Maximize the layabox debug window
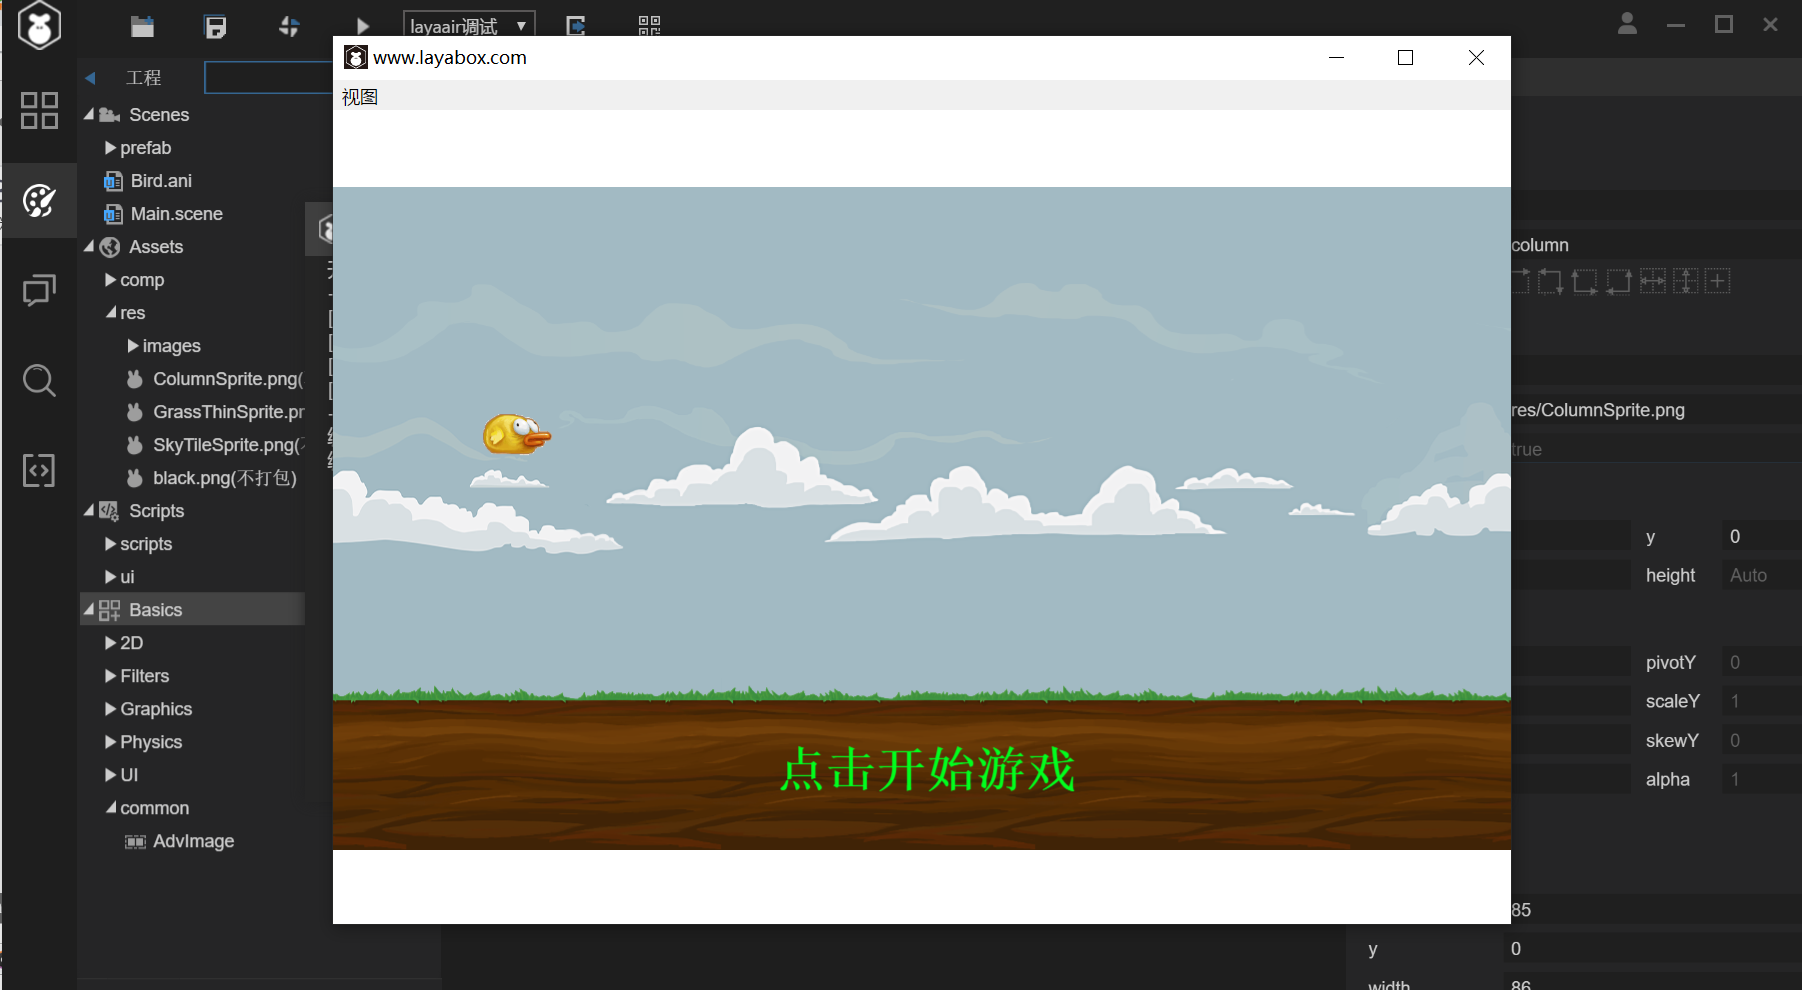The image size is (1802, 990). click(1405, 58)
